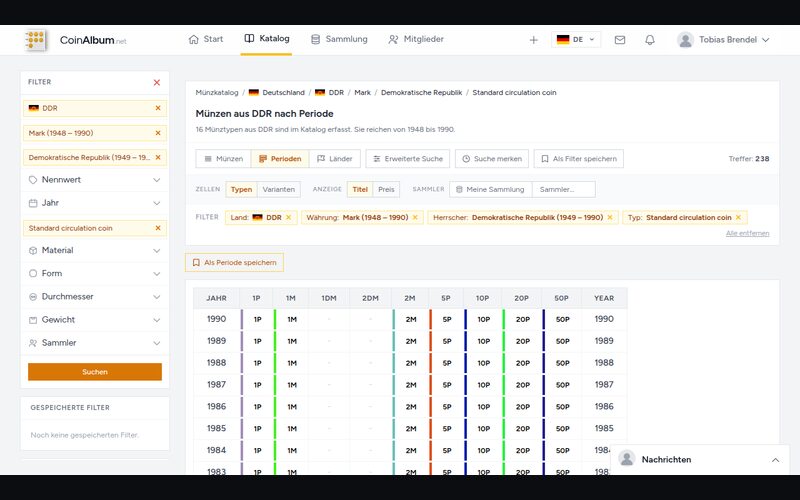
Task: Click the Sammler... input field
Action: coord(563,189)
